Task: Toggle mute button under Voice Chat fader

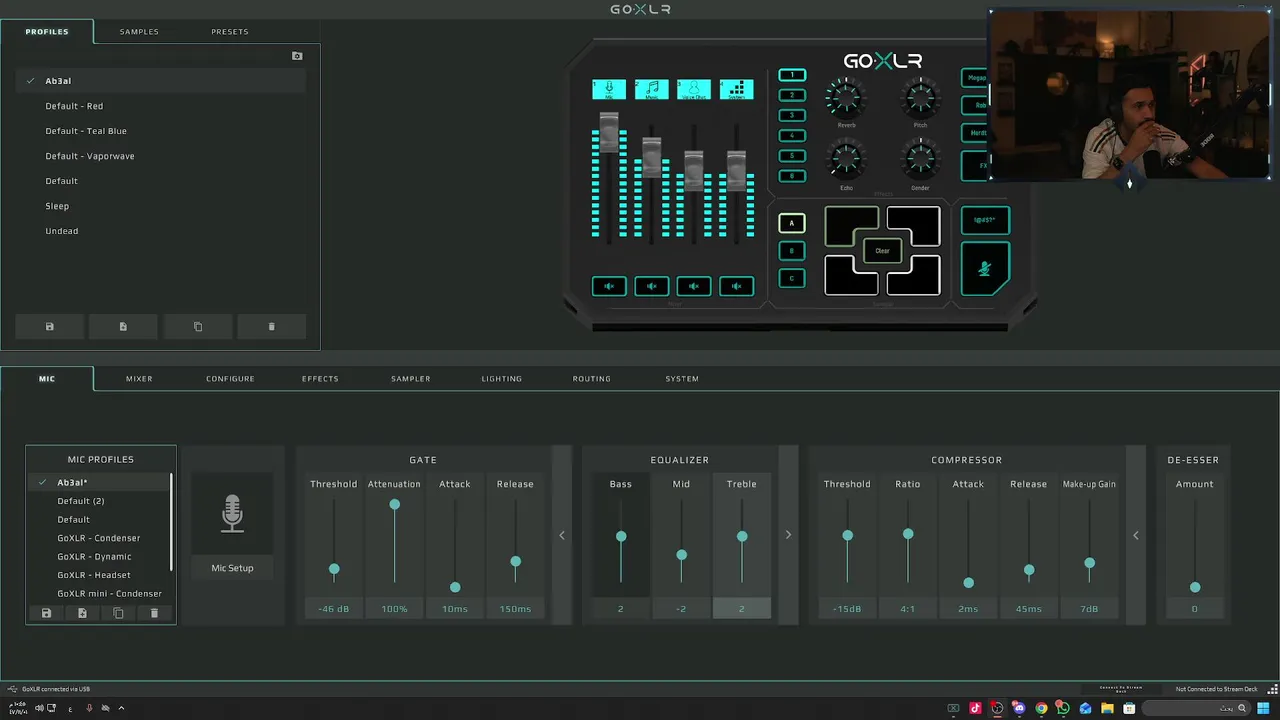Action: (x=694, y=287)
